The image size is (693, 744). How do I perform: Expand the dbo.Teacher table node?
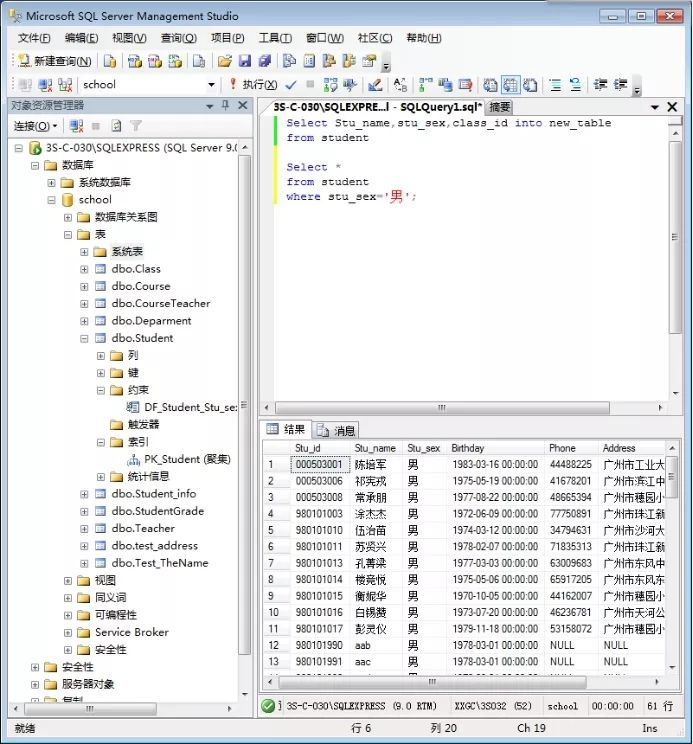click(84, 529)
